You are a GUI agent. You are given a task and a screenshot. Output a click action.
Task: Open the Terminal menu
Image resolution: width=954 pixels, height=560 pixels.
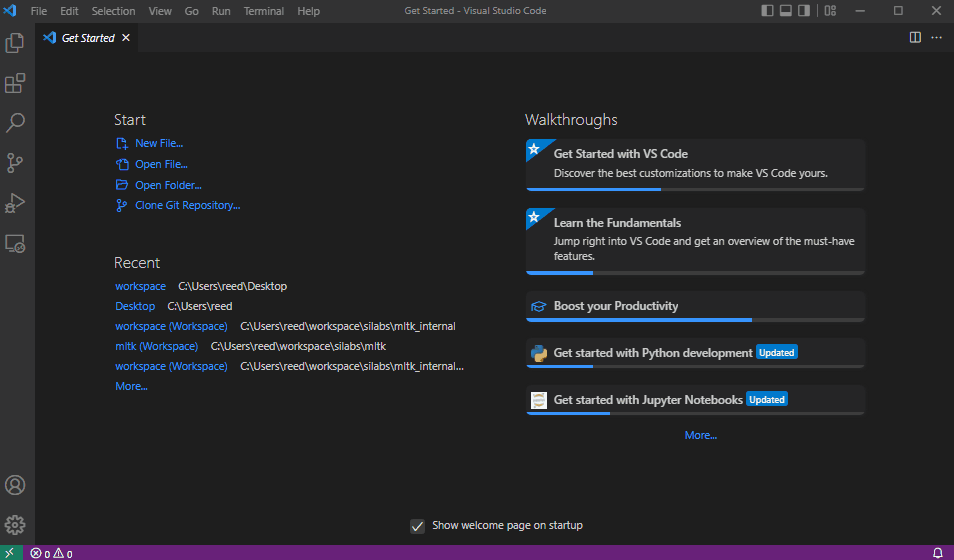[263, 11]
